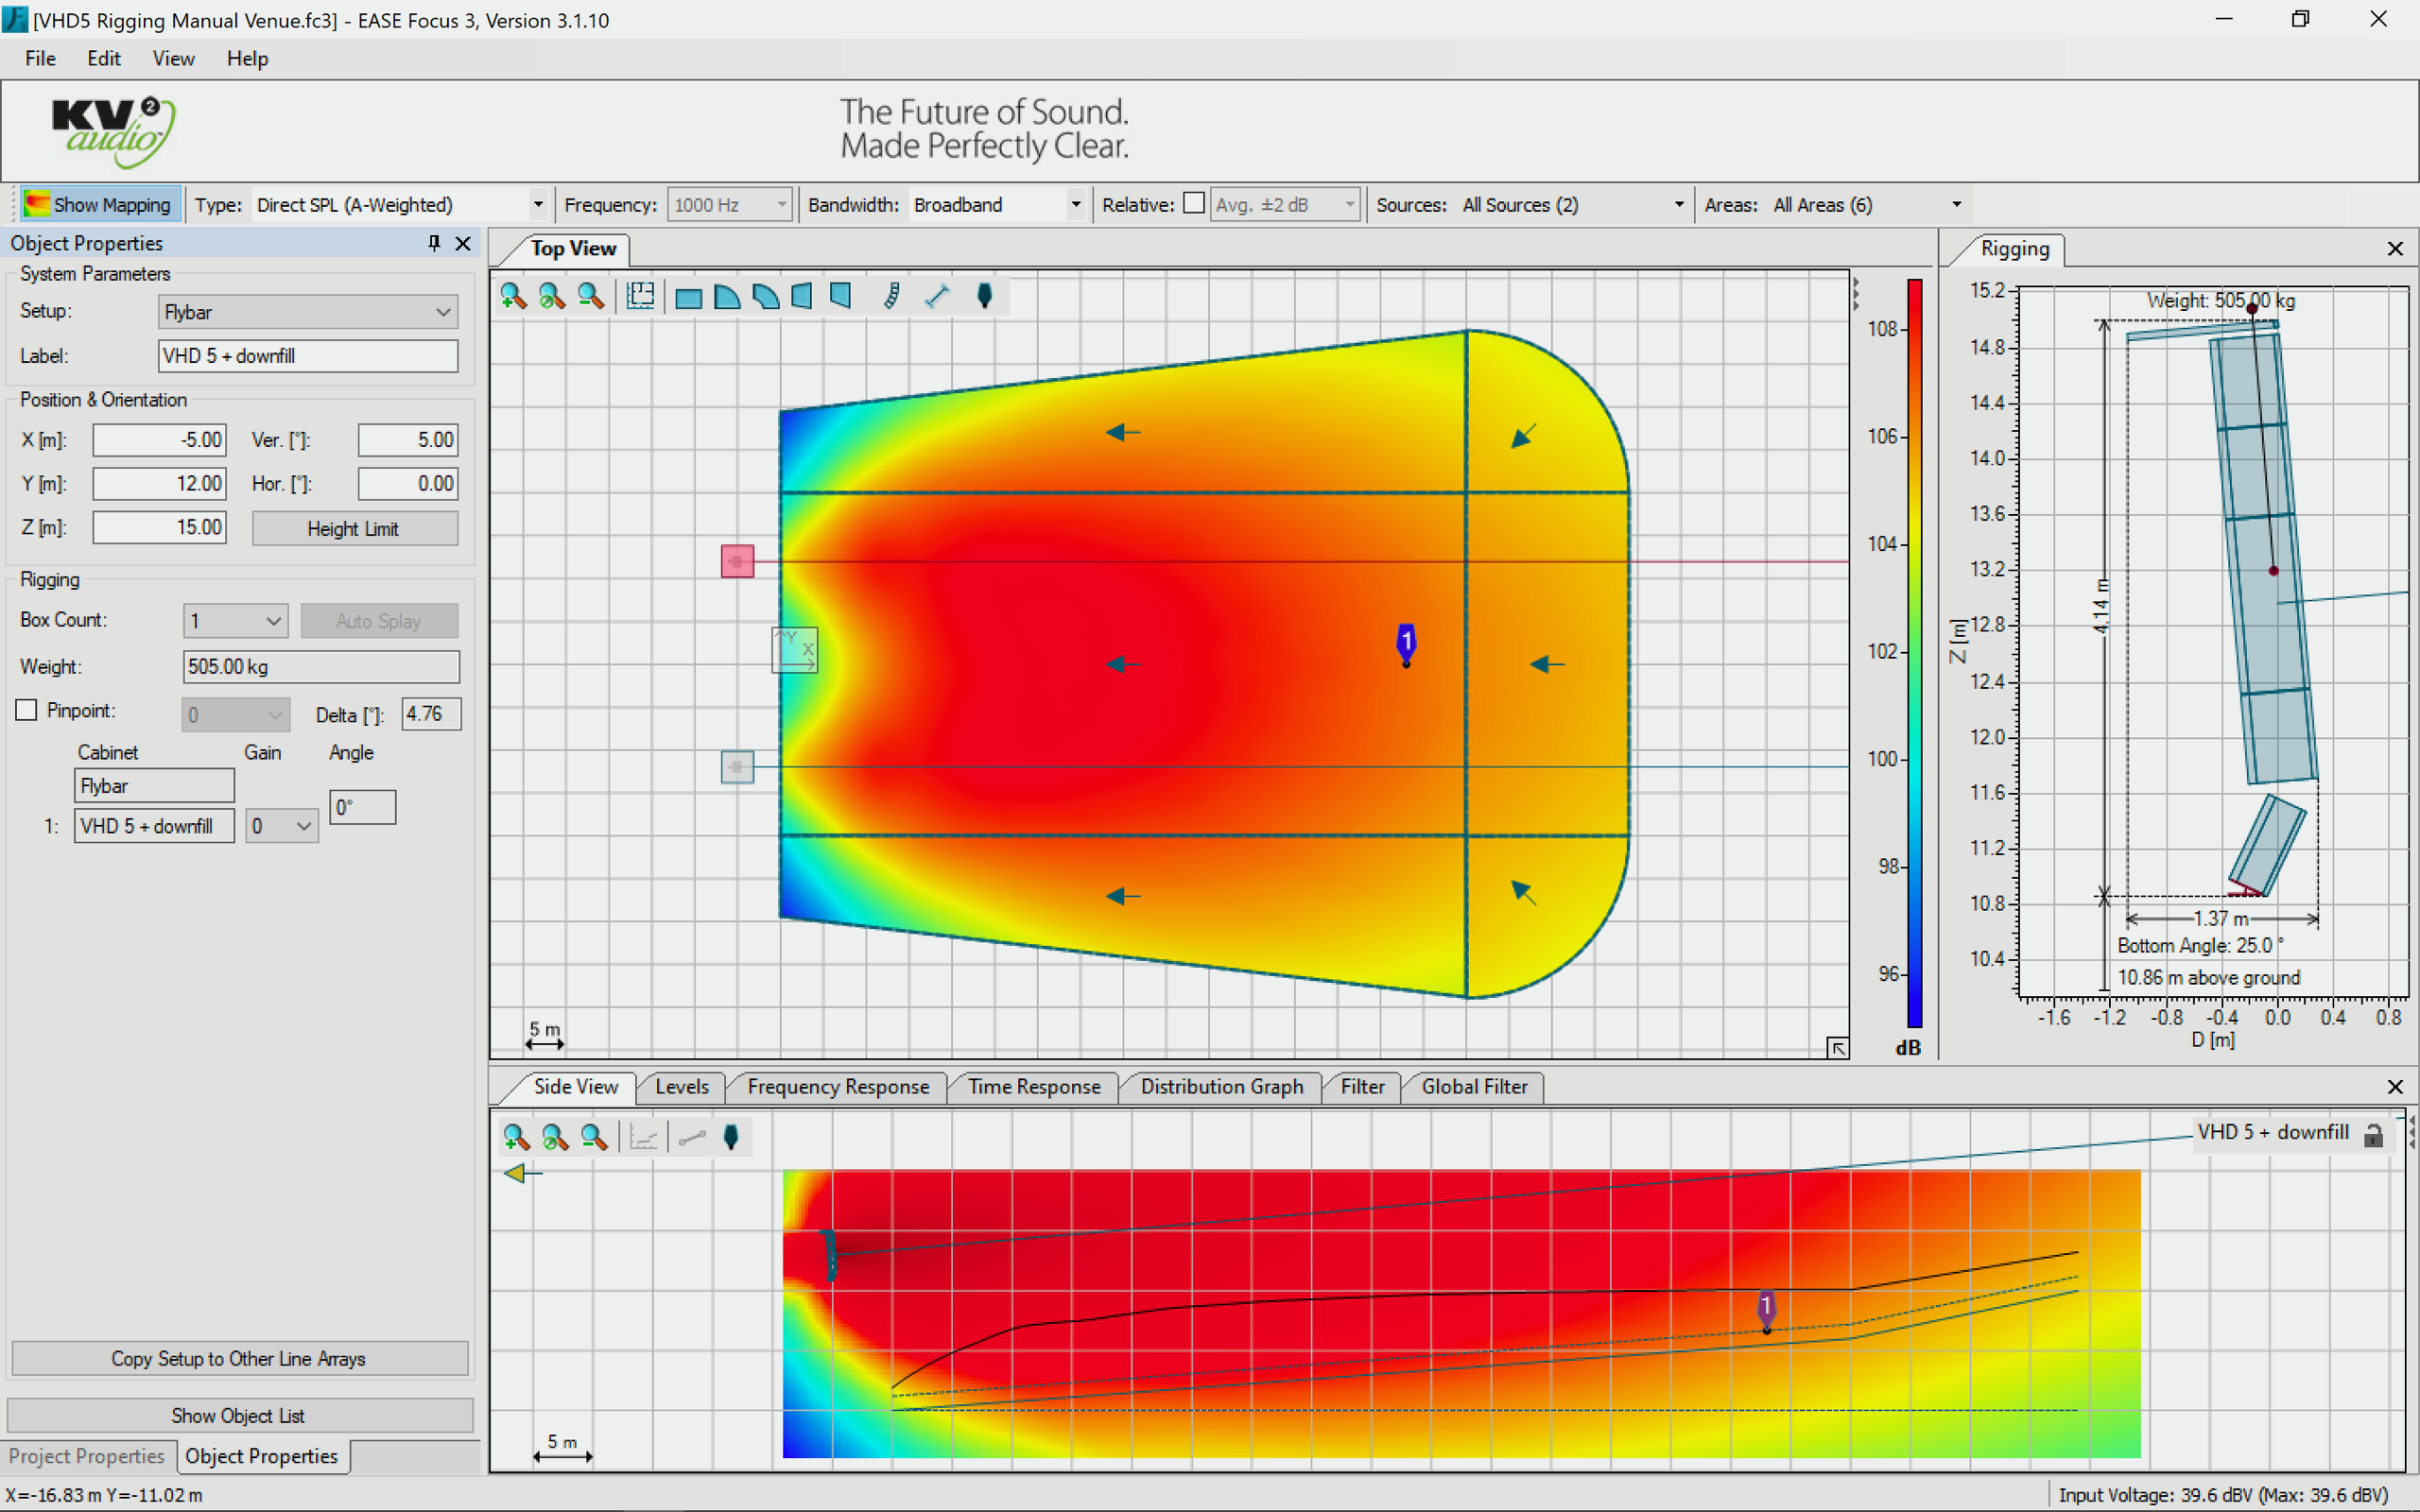Select the quarter-circle audience area tool

coord(727,297)
